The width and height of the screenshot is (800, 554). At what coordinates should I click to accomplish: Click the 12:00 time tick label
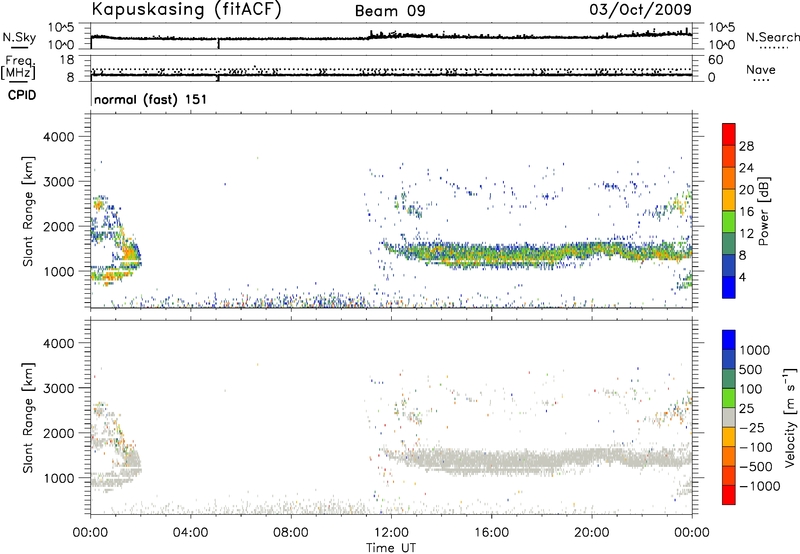[391, 533]
